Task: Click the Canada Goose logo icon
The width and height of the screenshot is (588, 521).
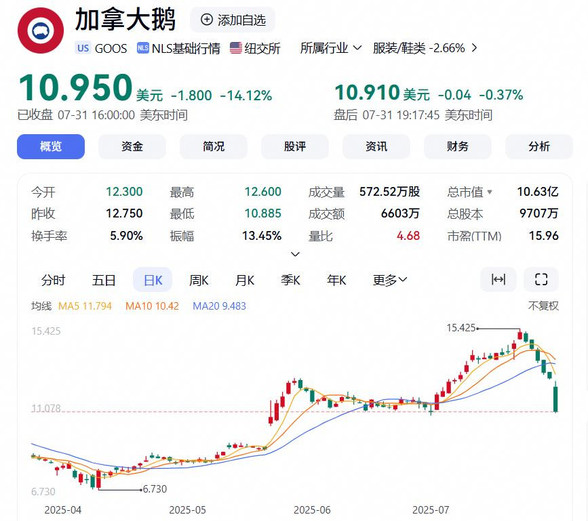Action: (x=40, y=31)
